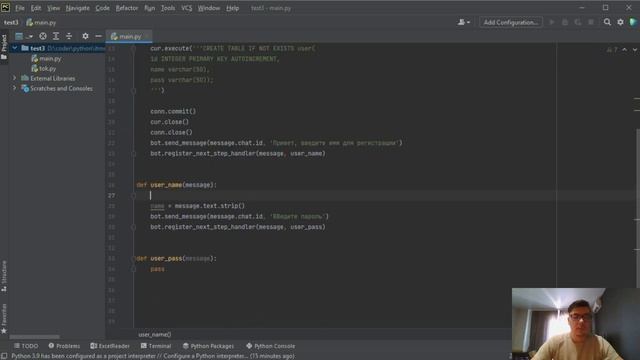The width and height of the screenshot is (640, 360).
Task: Click test3 breadcrumb in navigation bar
Action: (x=11, y=22)
